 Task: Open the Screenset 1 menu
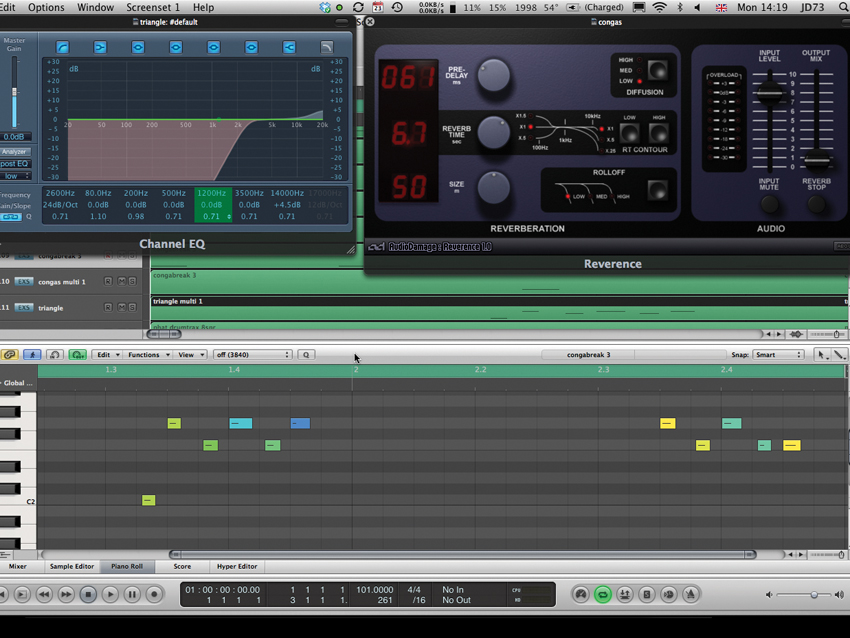(x=153, y=7)
